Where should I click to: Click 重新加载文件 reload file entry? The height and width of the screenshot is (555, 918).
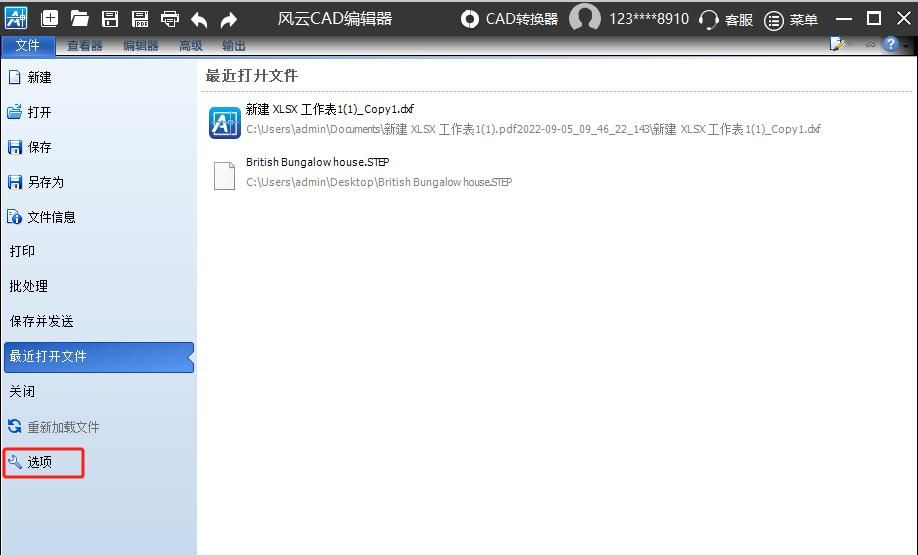pyautogui.click(x=53, y=427)
